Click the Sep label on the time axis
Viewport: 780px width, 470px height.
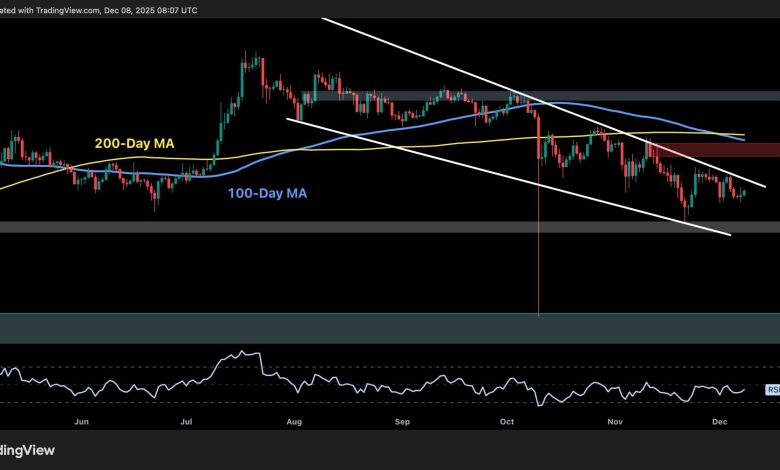pyautogui.click(x=402, y=423)
